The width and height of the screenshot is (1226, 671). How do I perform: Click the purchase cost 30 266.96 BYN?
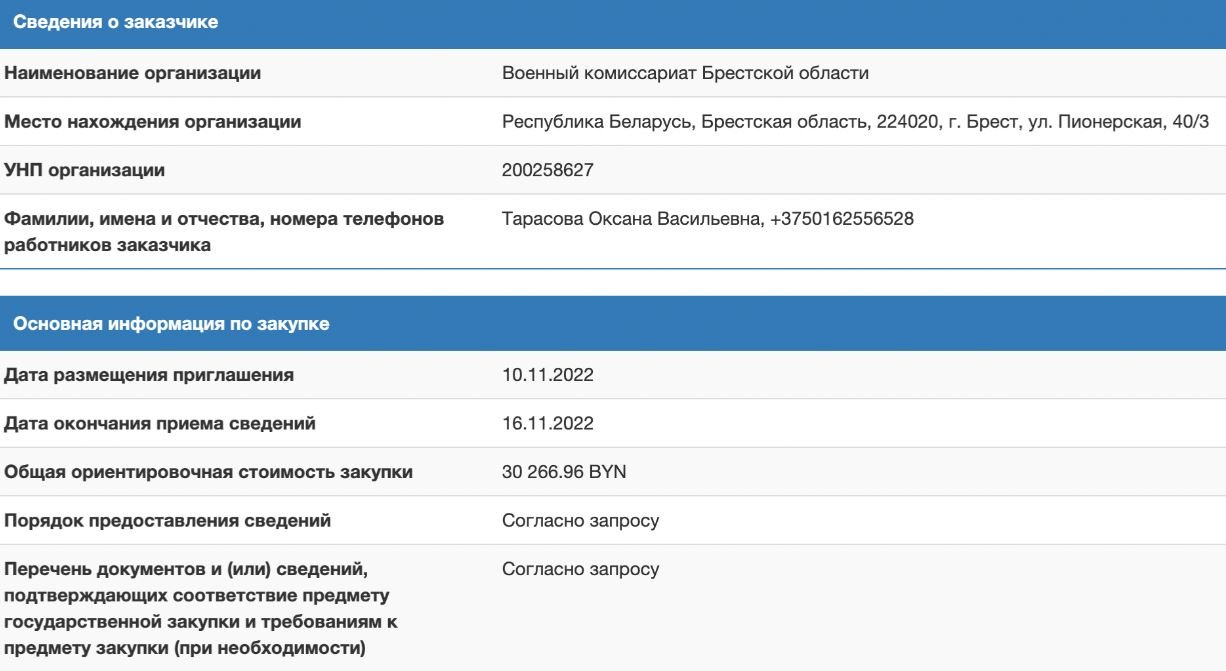[x=564, y=472]
